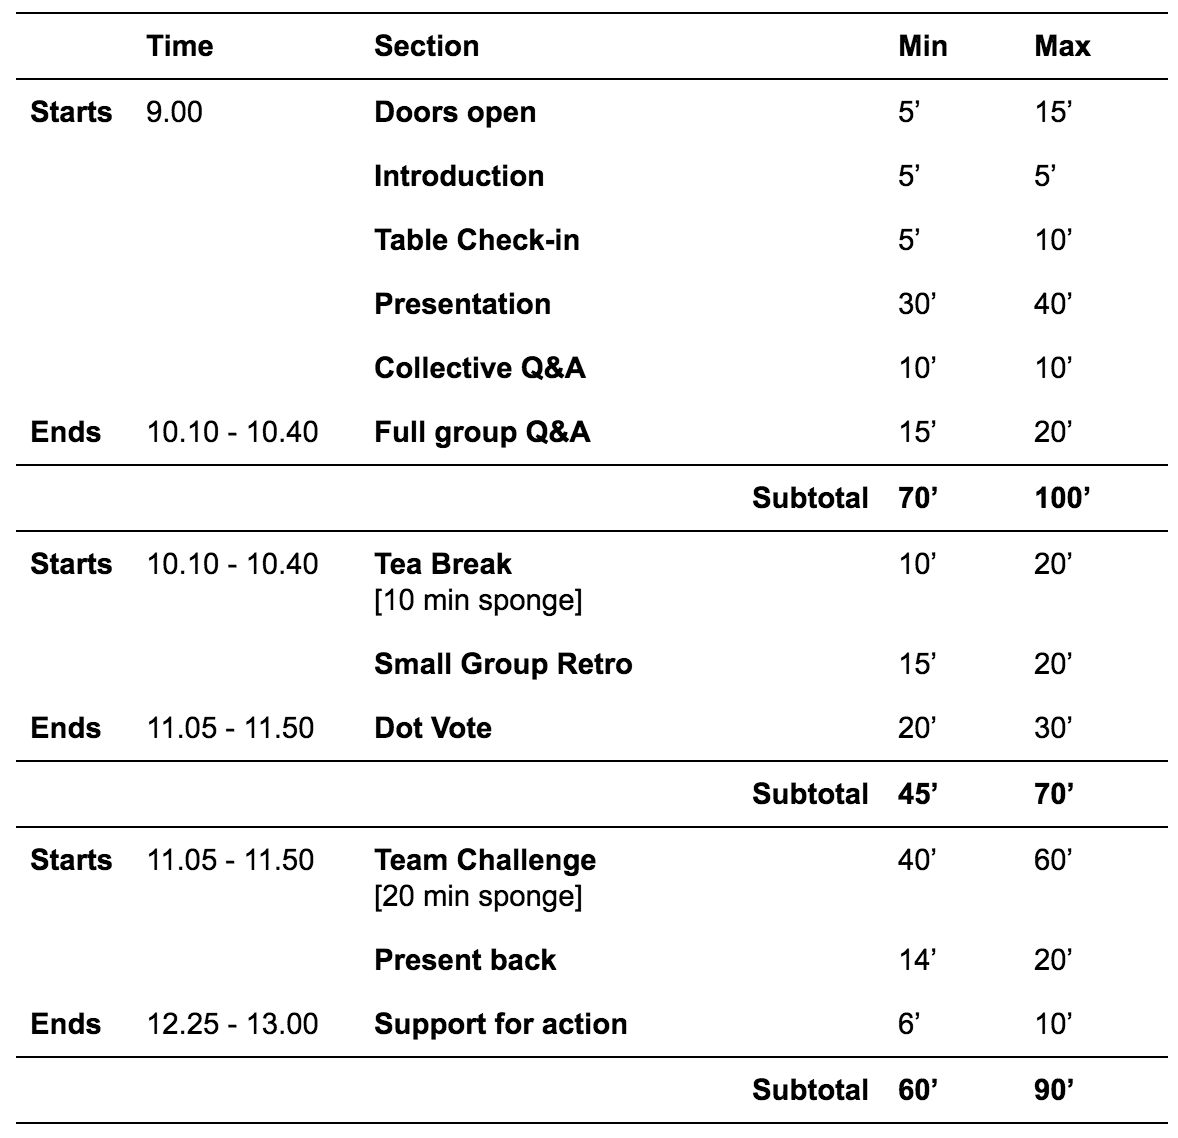This screenshot has height=1138, width=1178.
Task: Click first Subtotal value 100'
Action: click(x=1062, y=498)
